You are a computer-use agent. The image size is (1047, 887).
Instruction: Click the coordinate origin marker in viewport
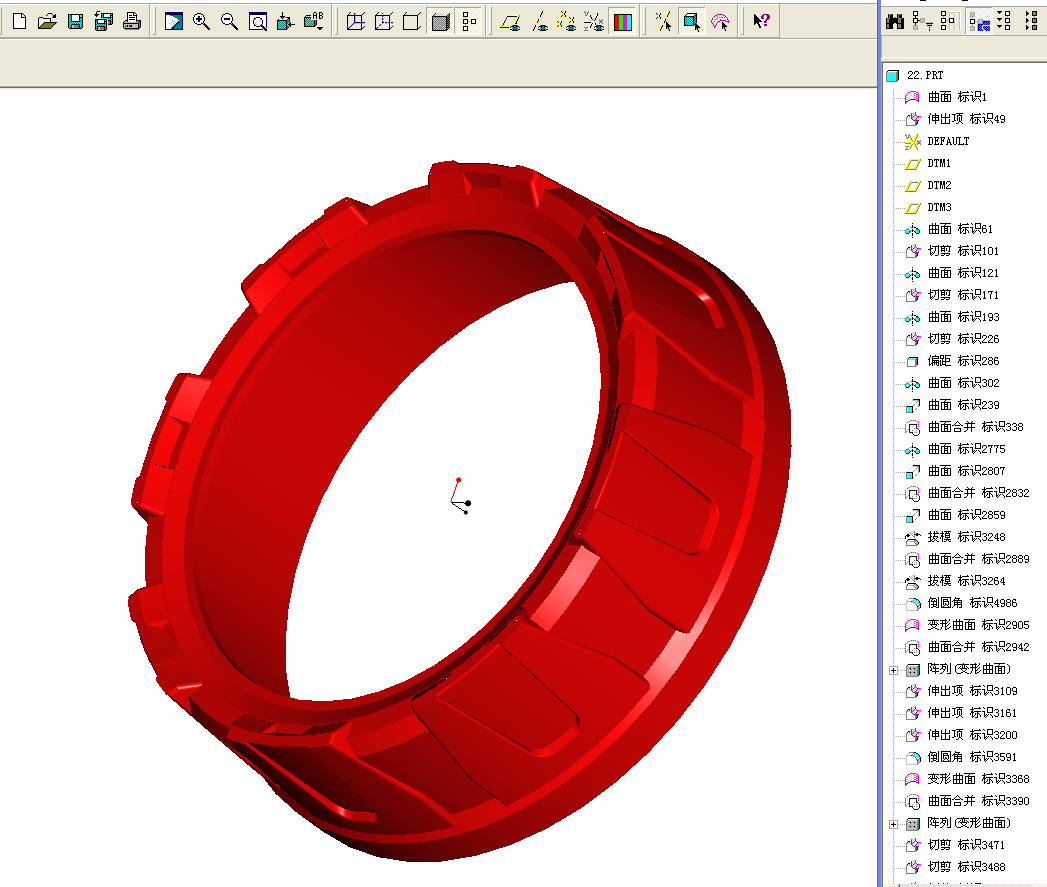(461, 496)
